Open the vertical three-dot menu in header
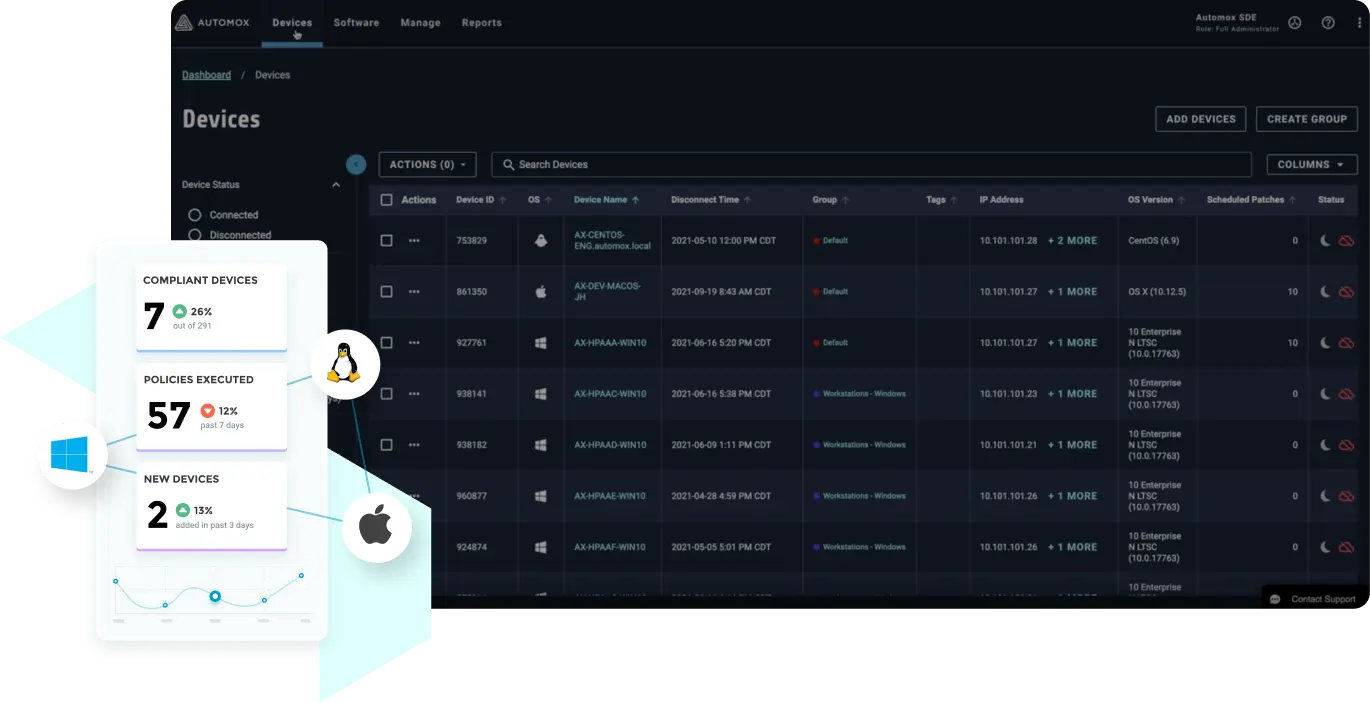The image size is (1370, 703). pos(1359,23)
